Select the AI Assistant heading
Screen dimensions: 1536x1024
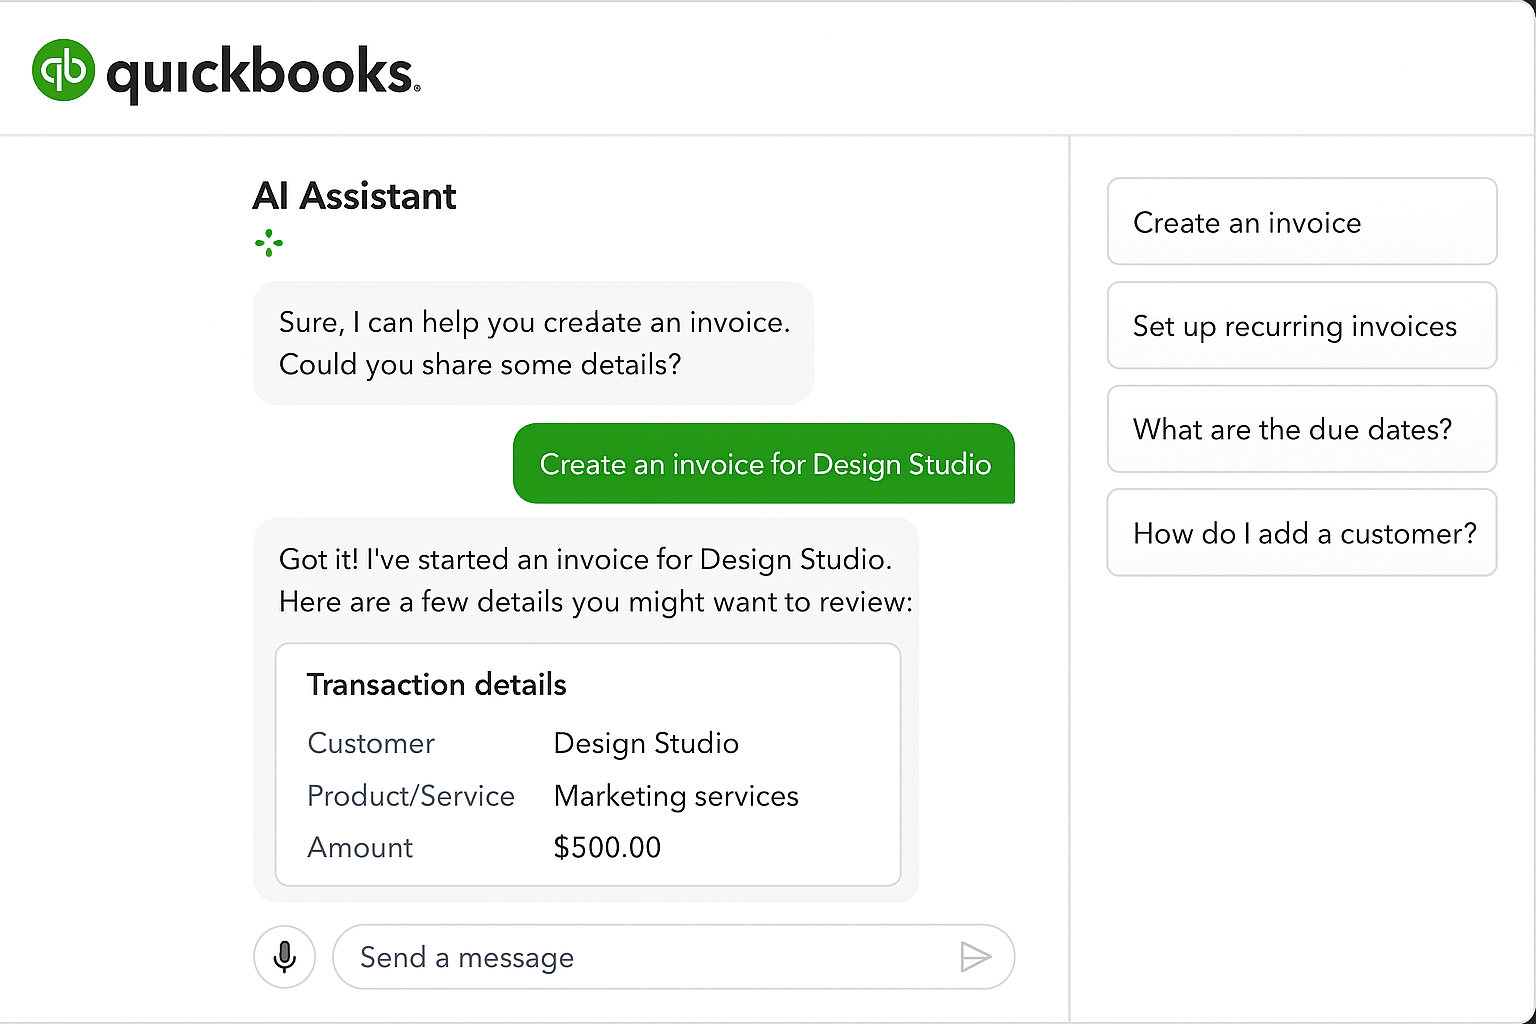tap(354, 196)
